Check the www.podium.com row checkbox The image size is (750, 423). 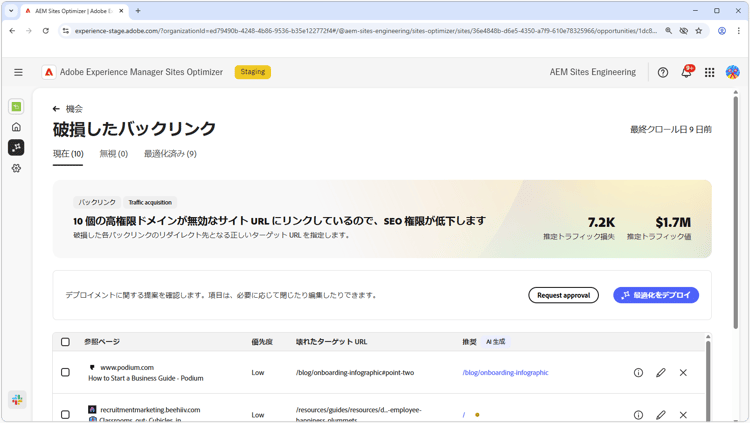coord(66,372)
